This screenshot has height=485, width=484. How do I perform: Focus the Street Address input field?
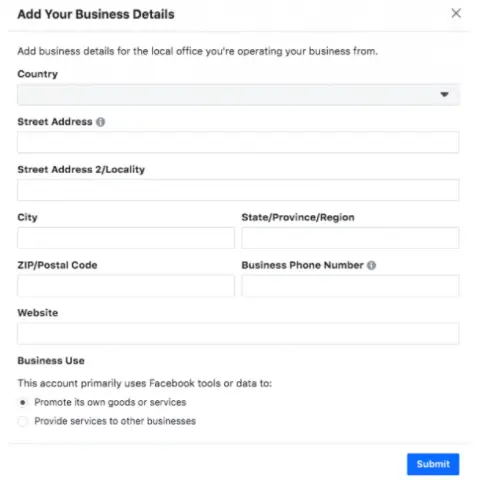coord(238,142)
